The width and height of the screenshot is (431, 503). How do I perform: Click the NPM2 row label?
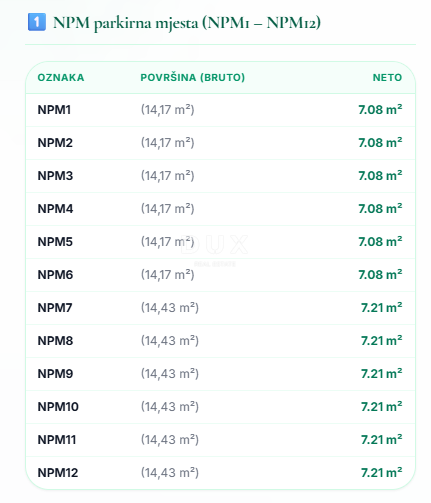(55, 143)
